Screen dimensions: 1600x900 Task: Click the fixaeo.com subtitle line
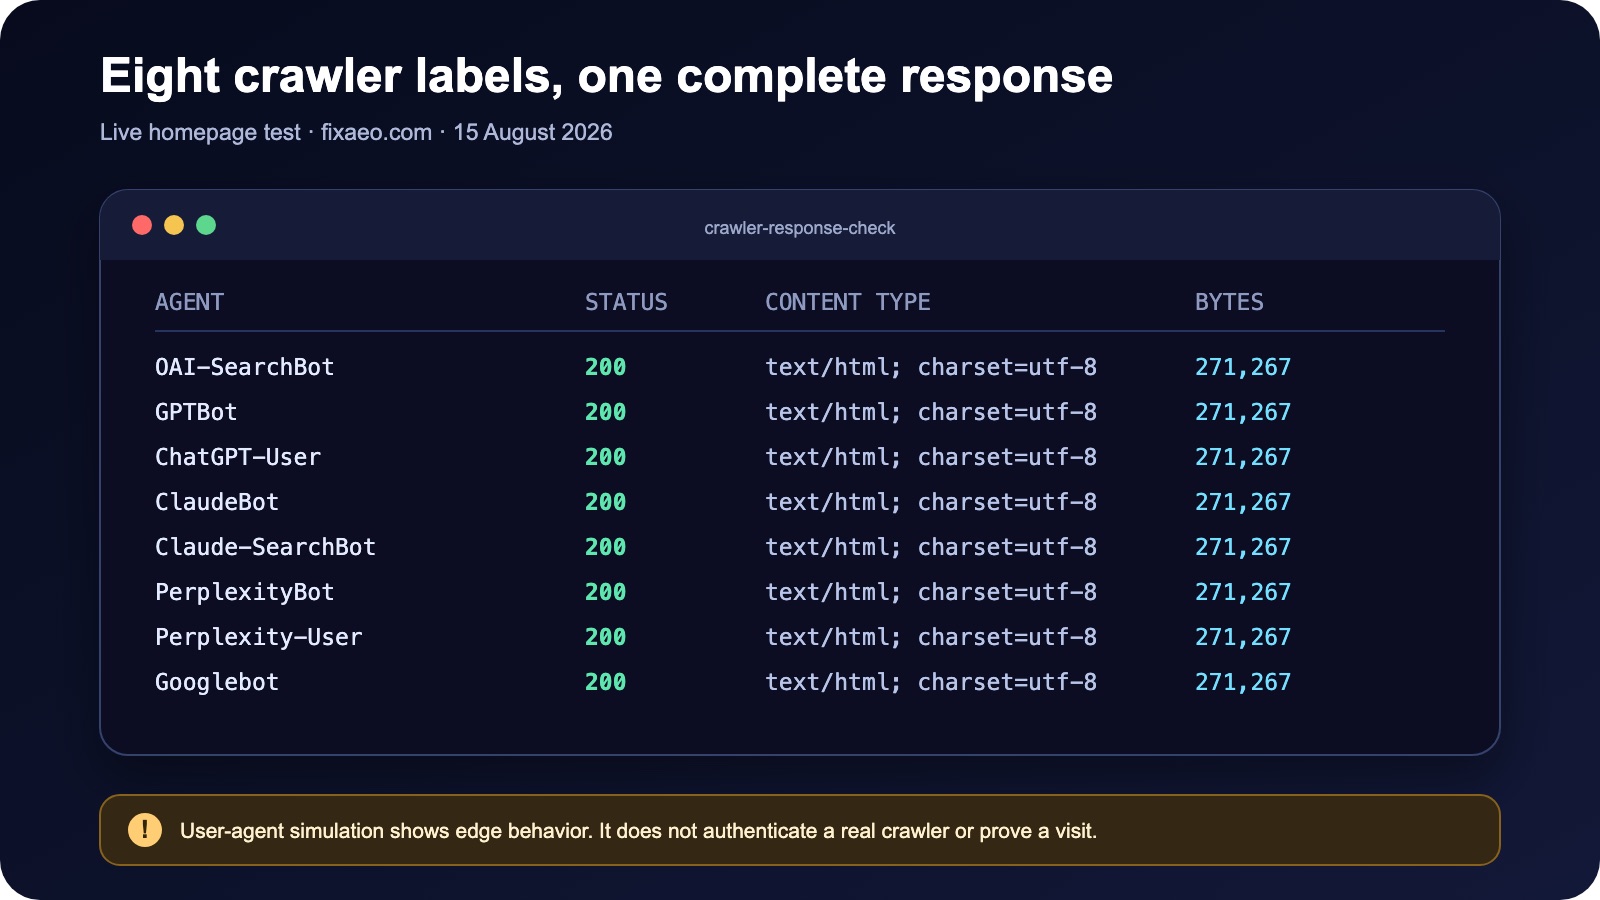point(356,132)
